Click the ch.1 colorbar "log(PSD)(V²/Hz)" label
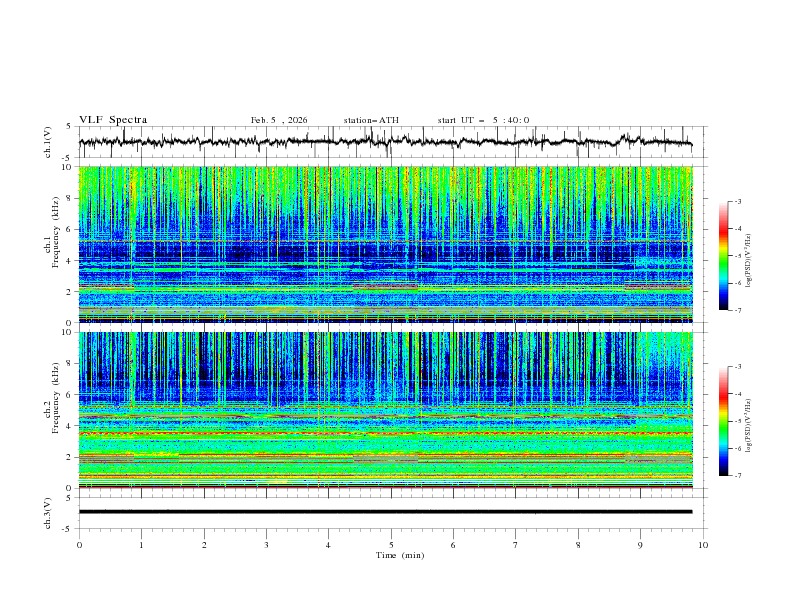 click(x=749, y=261)
